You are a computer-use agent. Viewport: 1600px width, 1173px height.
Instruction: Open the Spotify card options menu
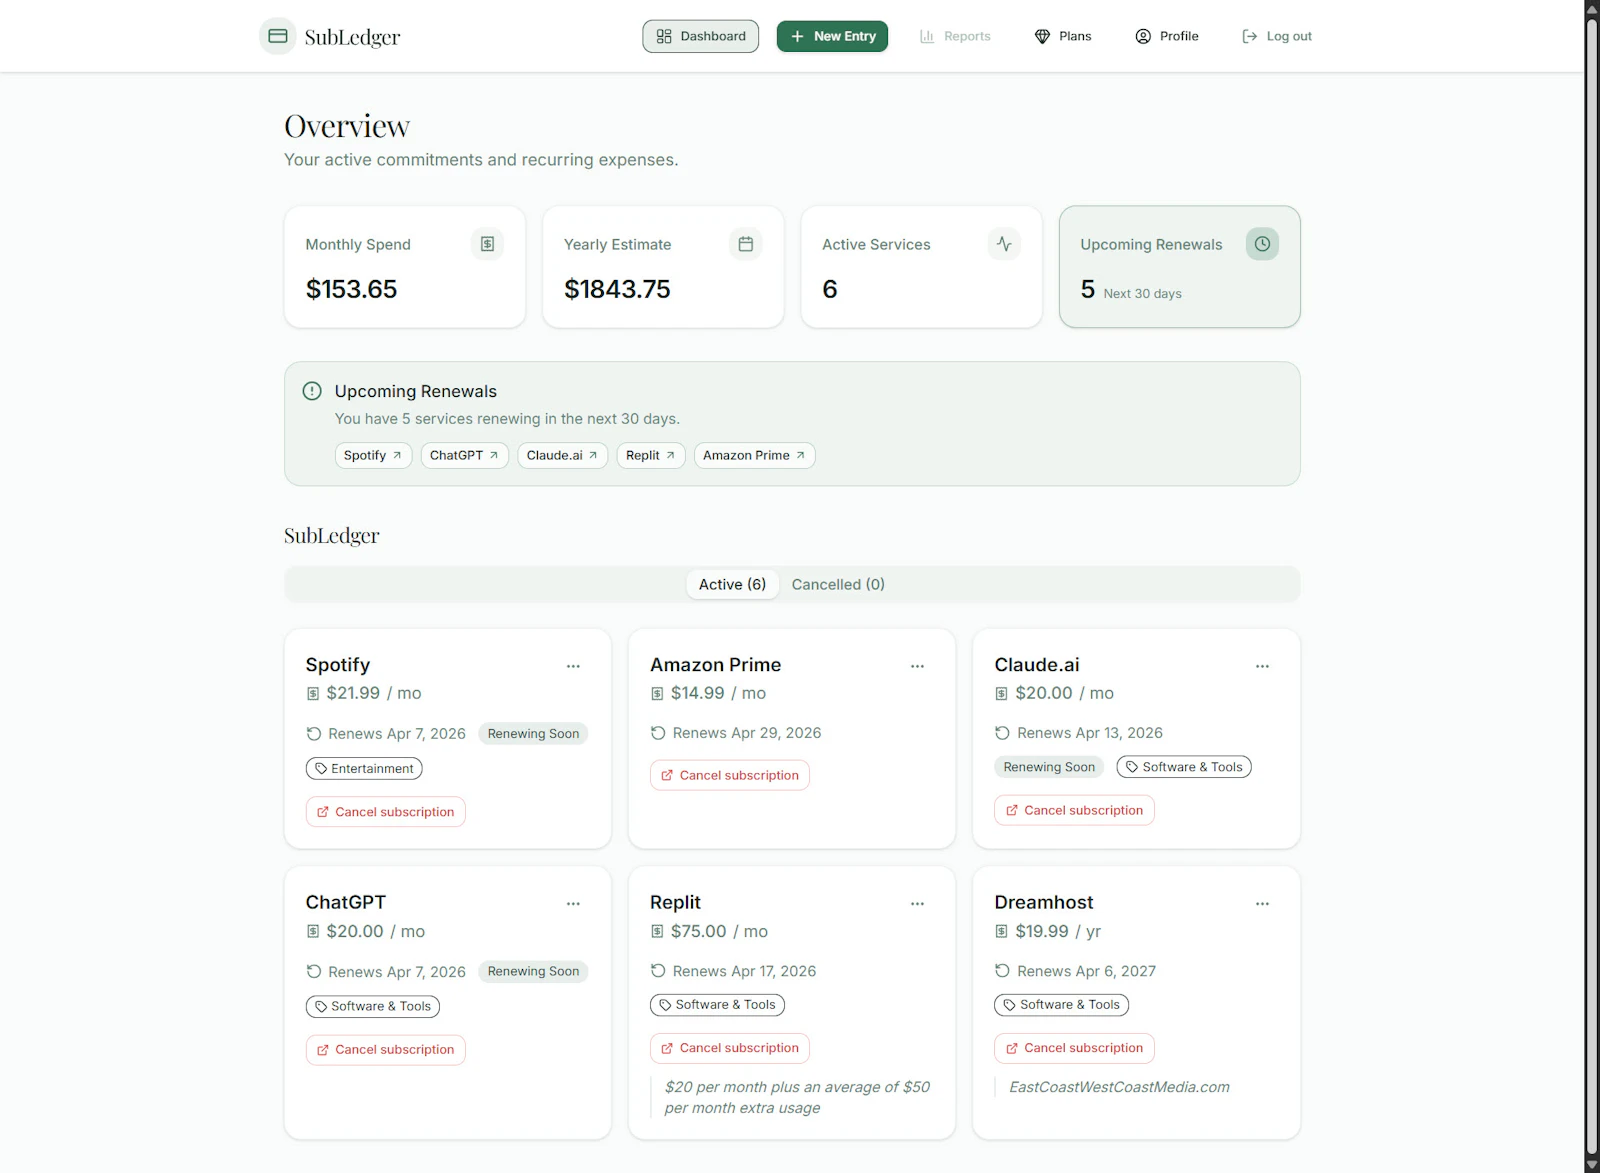(573, 666)
